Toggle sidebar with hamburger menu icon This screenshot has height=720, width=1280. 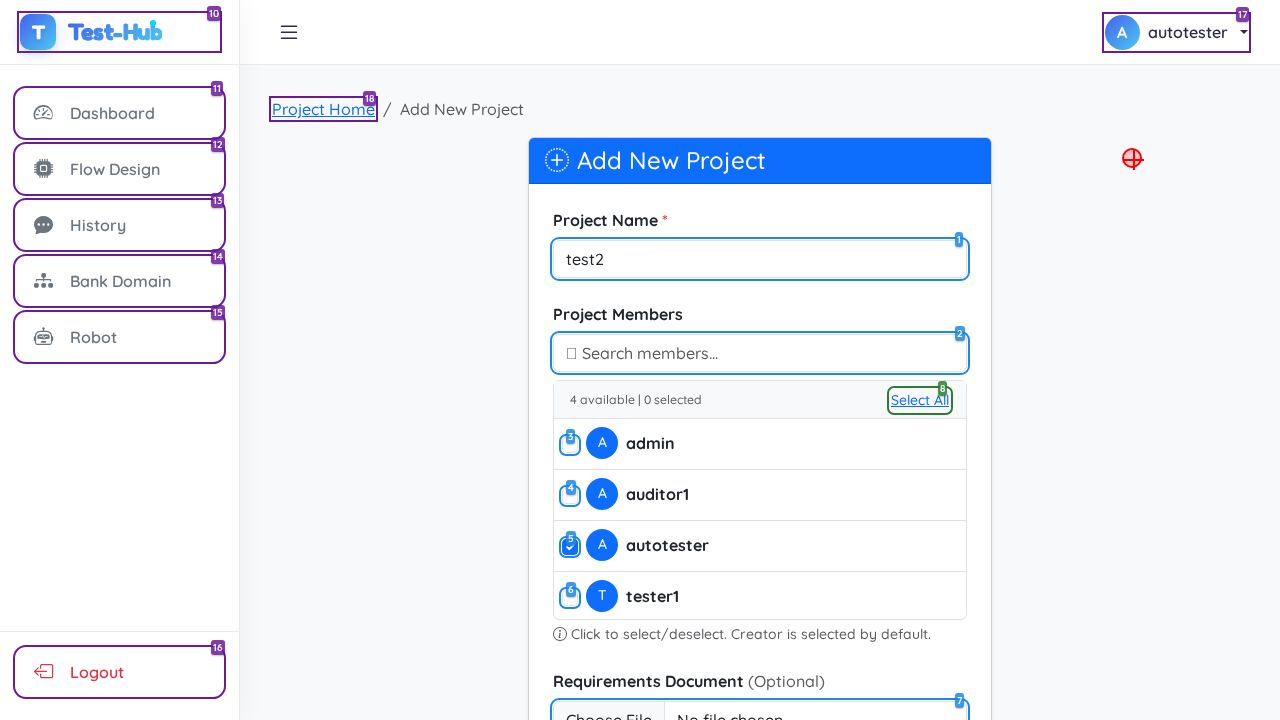click(289, 32)
